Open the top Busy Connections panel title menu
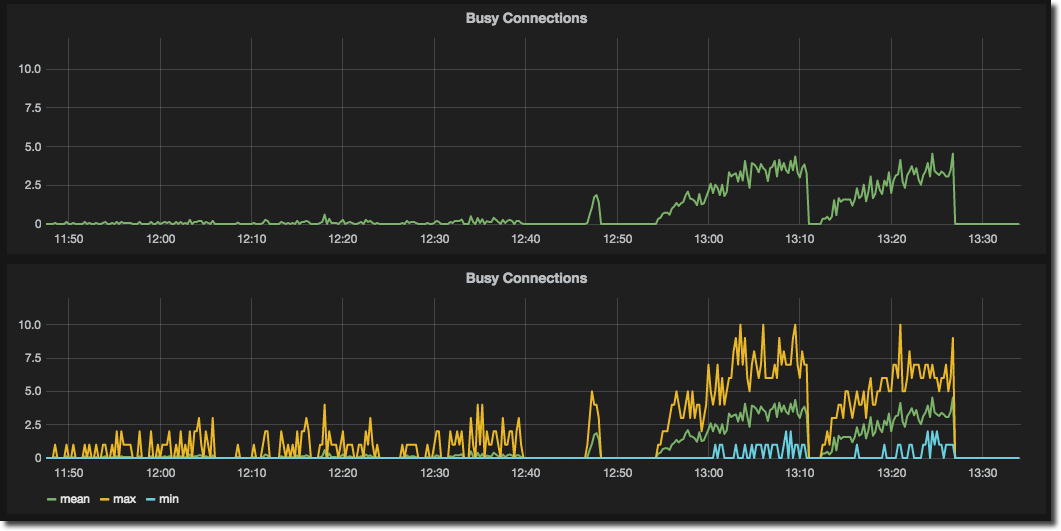The width and height of the screenshot is (1061, 531). pos(526,18)
